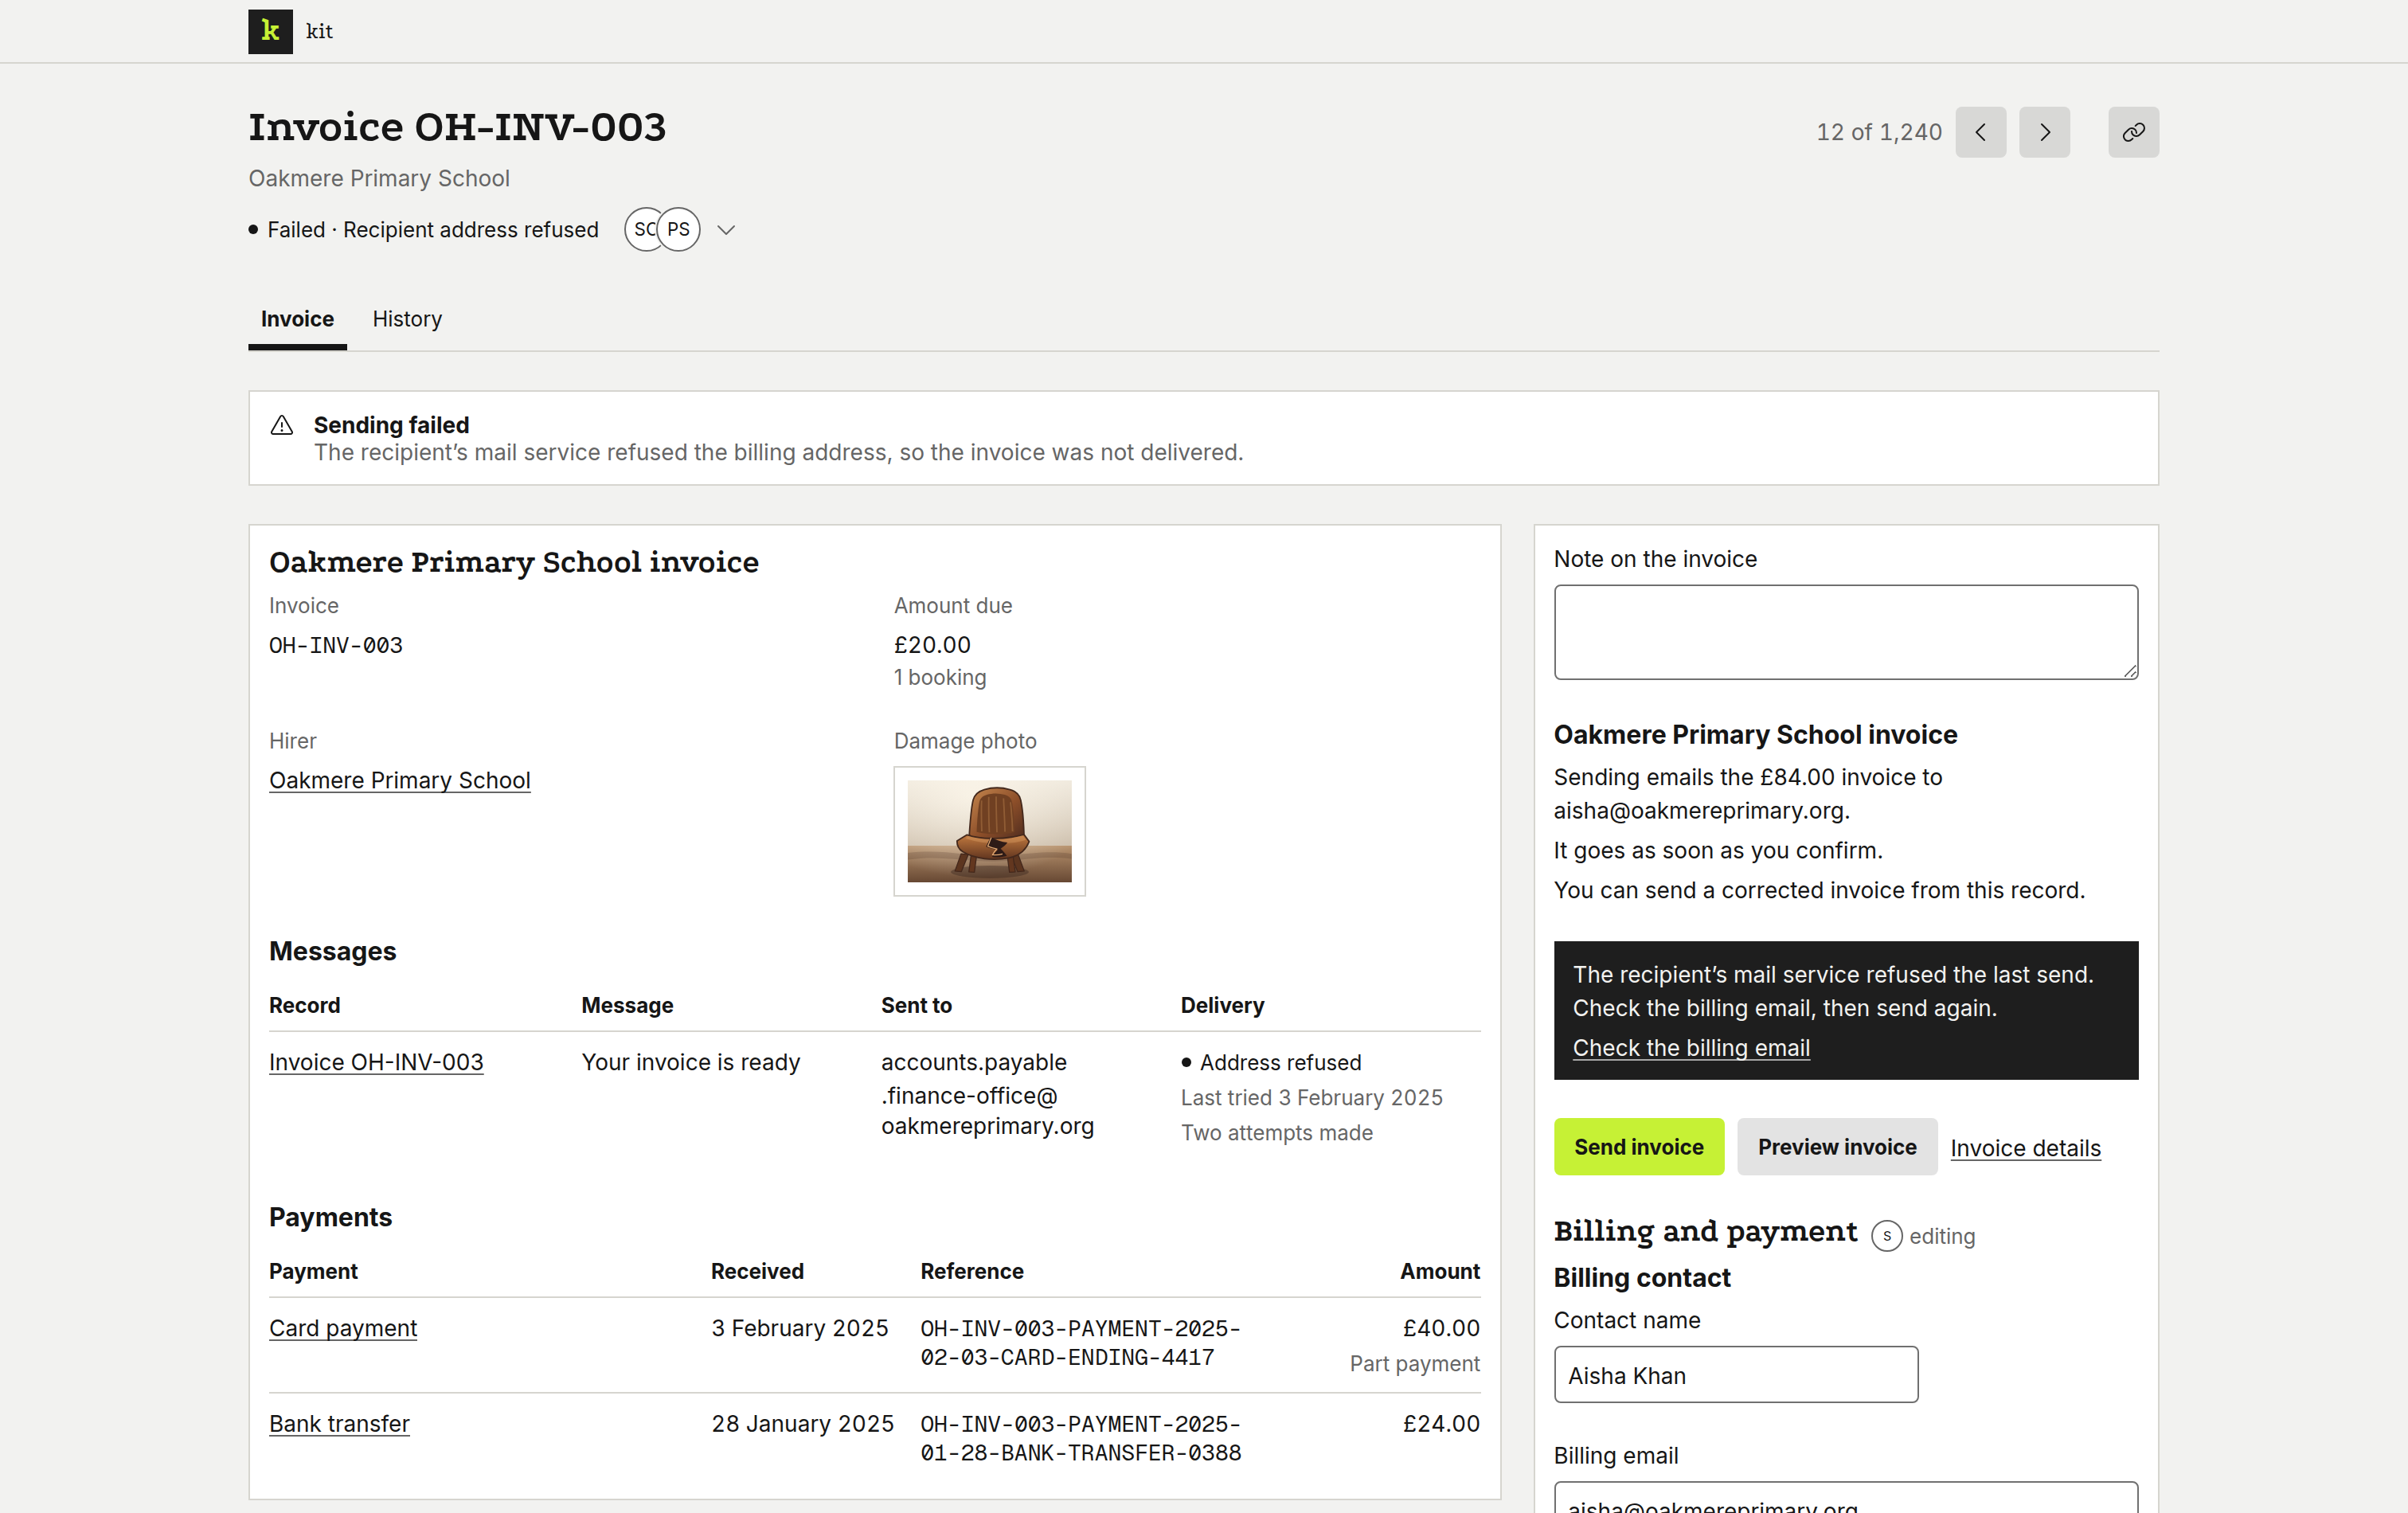Click the 28 January 2025 received date
The width and height of the screenshot is (2408, 1513).
tap(802, 1424)
